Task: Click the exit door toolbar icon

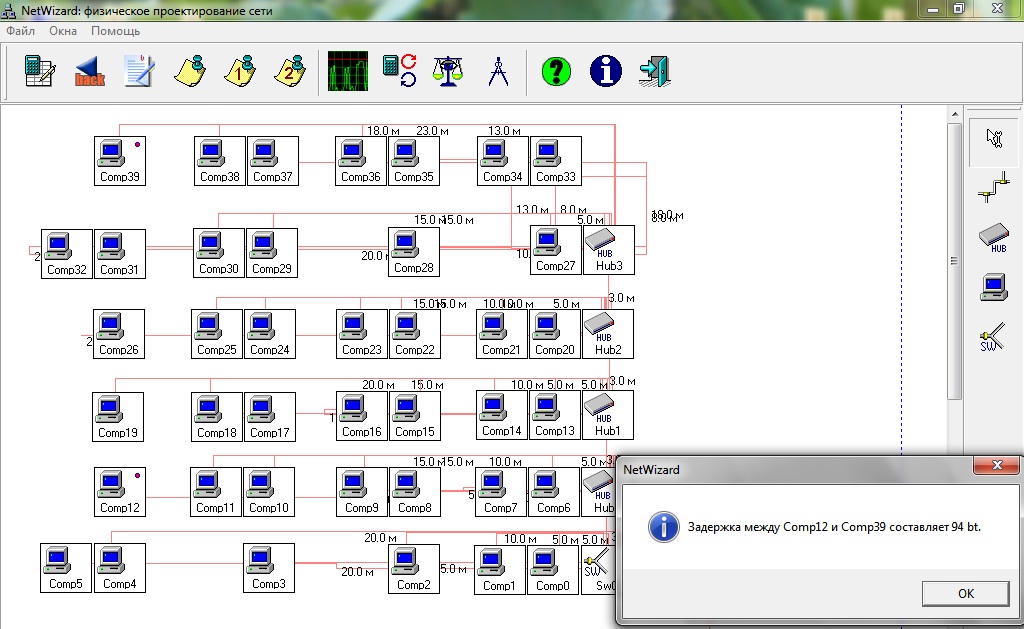Action: coord(655,71)
